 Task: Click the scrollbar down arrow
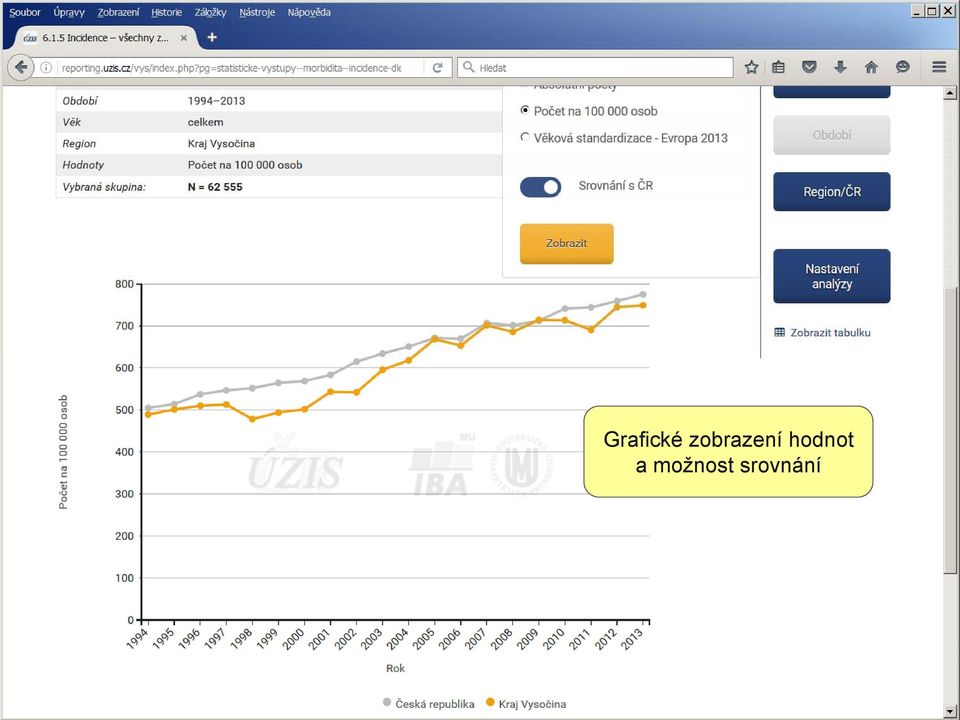950,711
